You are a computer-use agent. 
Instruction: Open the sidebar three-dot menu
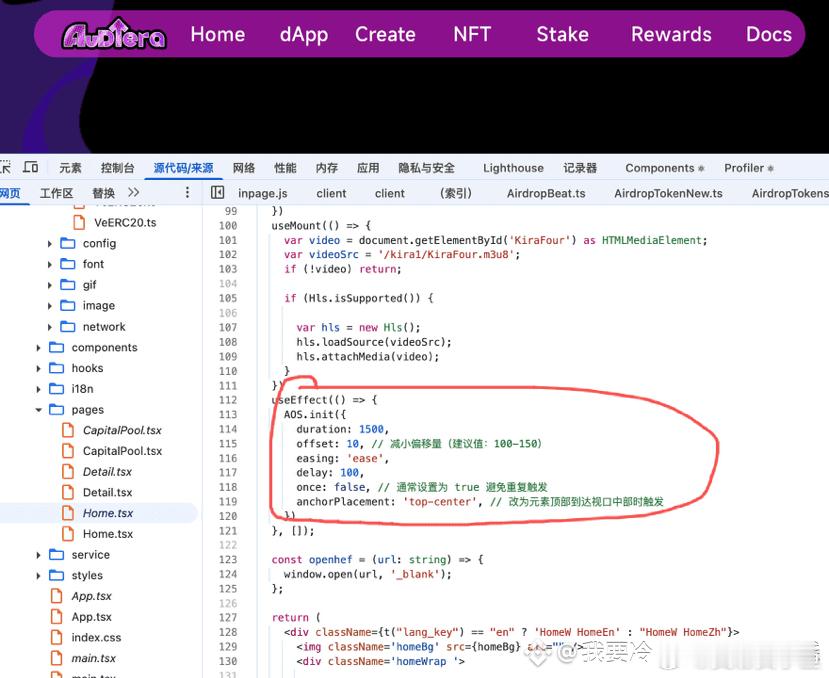tap(187, 193)
